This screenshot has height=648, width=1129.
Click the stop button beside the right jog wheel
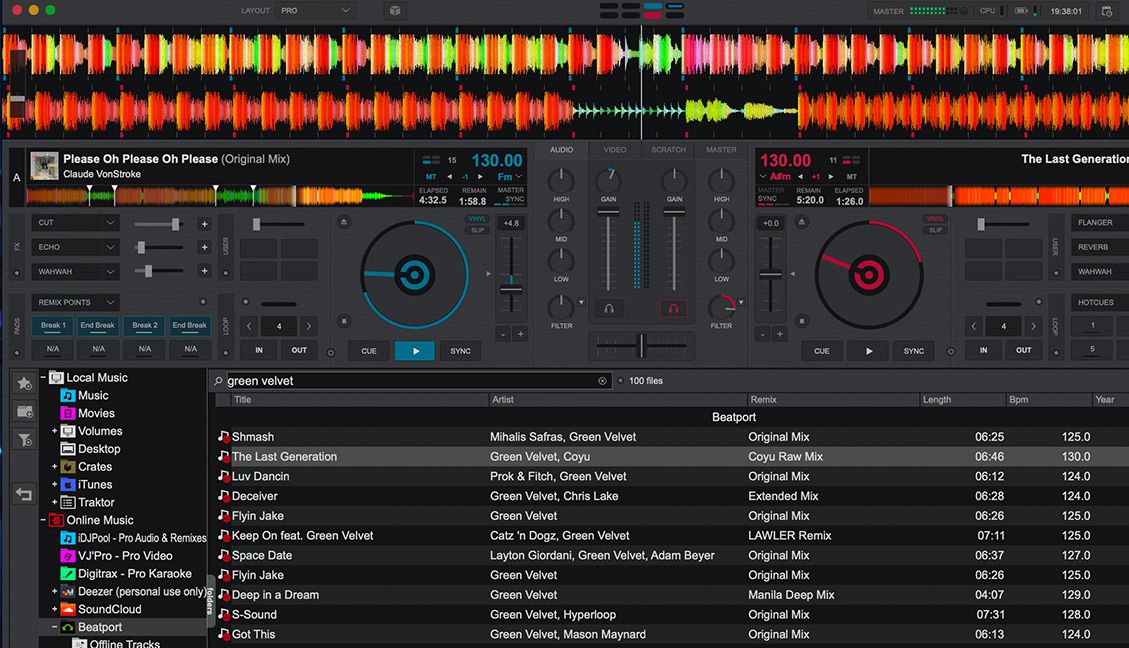tap(801, 320)
